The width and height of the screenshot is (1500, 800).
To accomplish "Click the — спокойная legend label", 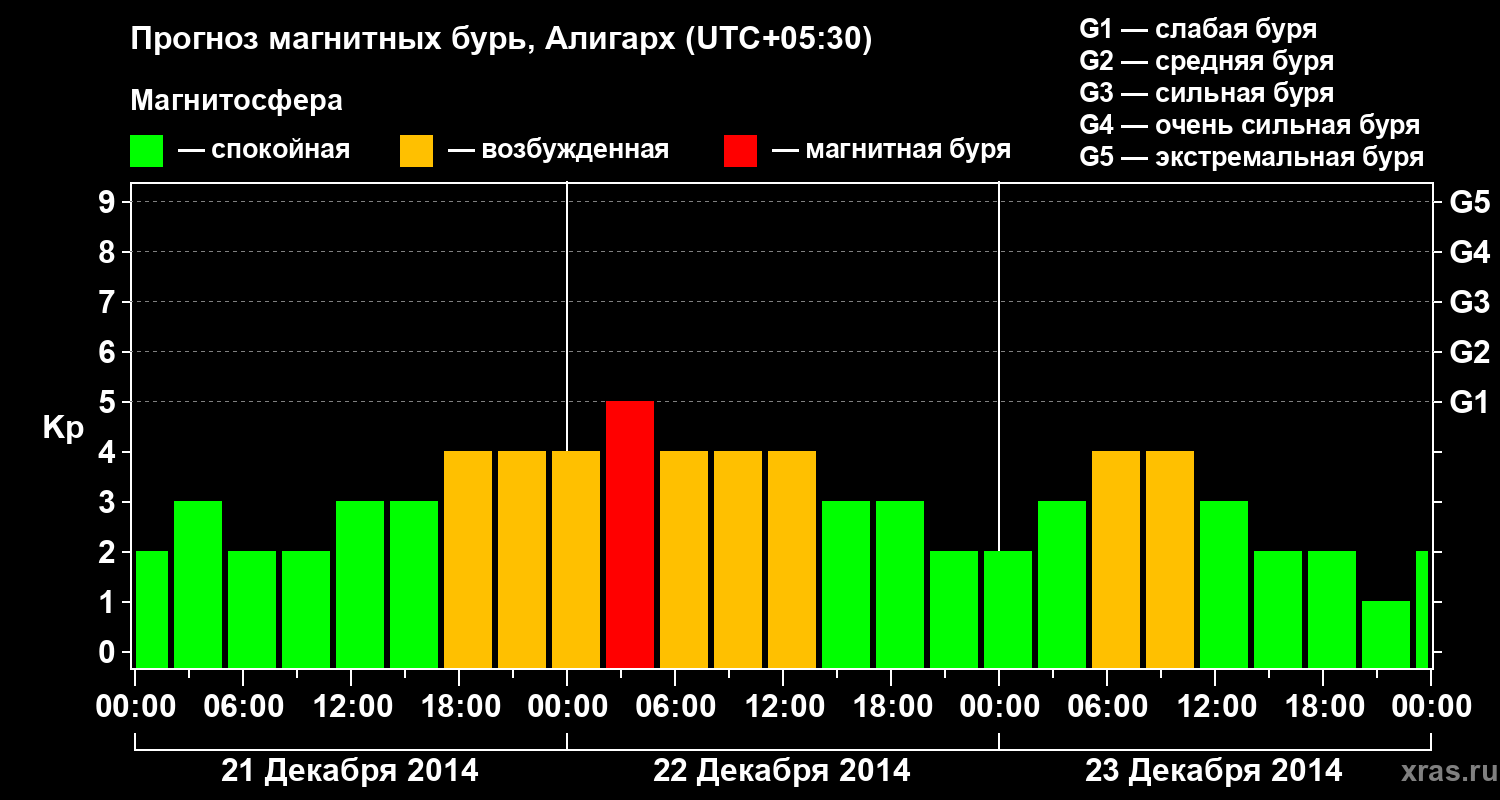I will click(x=264, y=150).
